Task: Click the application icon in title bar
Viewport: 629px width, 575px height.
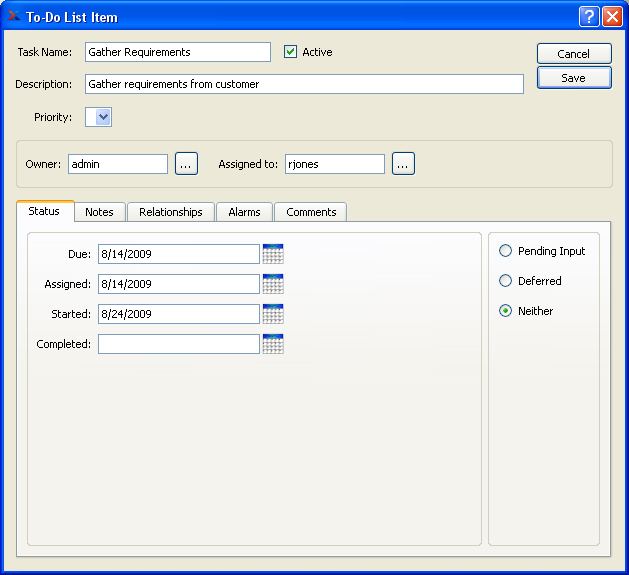Action: (x=13, y=17)
